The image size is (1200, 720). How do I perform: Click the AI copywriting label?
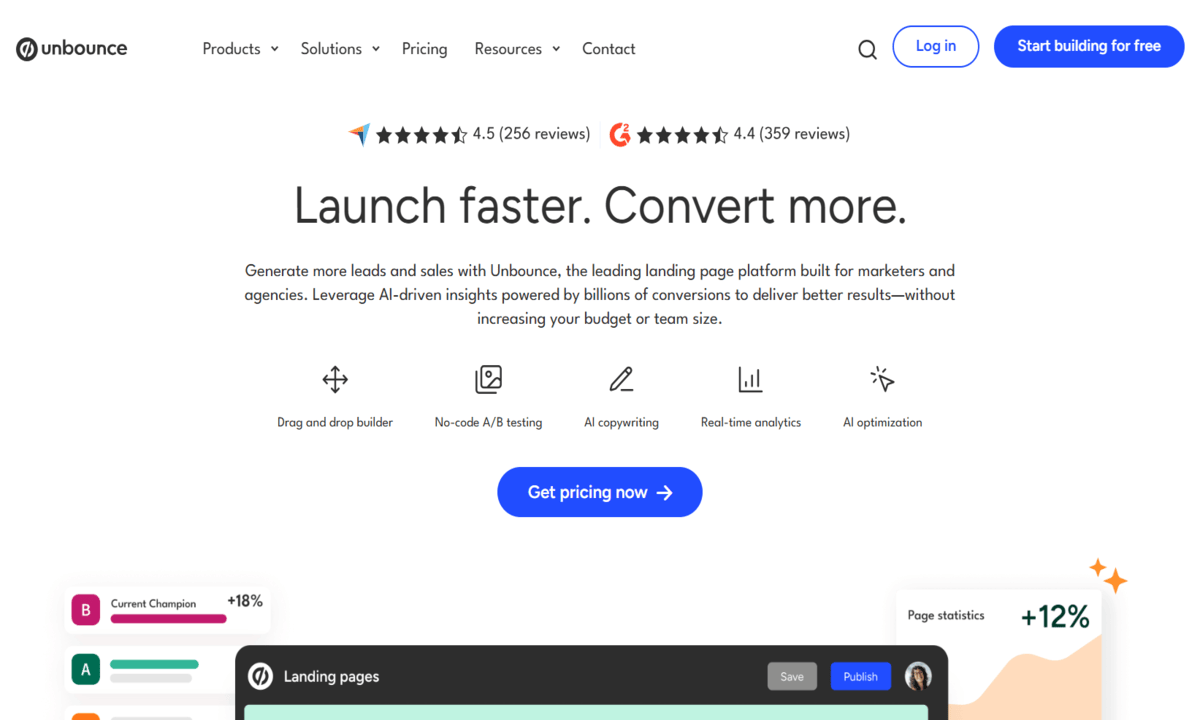pos(621,422)
